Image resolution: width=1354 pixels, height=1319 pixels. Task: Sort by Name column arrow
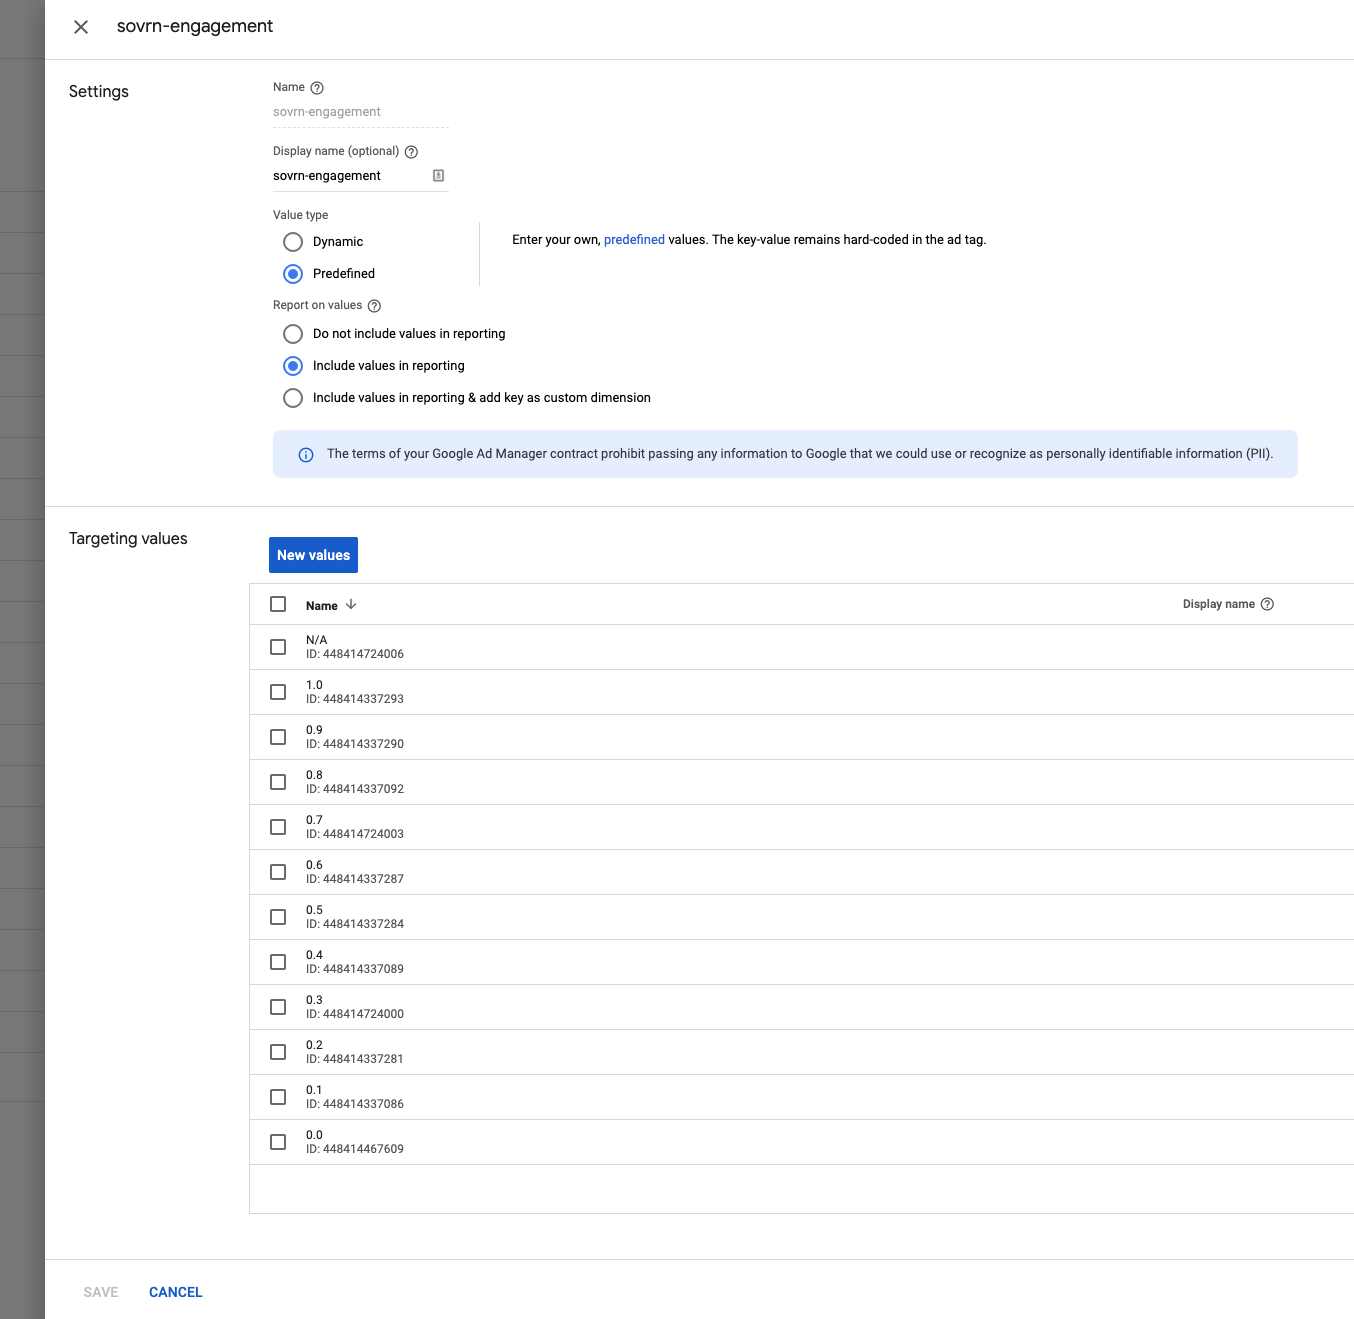point(351,605)
